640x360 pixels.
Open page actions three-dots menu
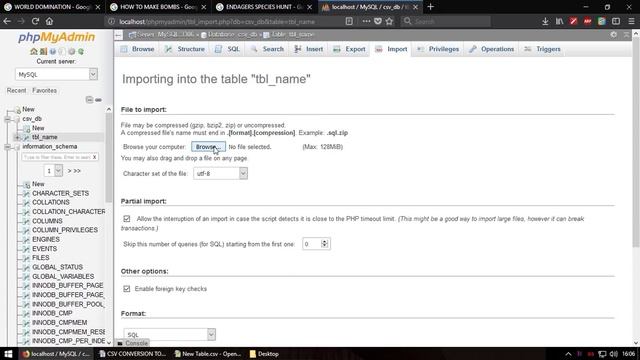366,21
